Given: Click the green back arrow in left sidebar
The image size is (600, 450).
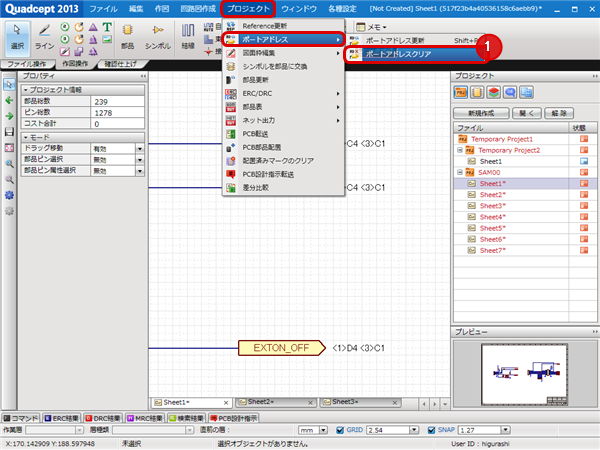Looking at the screenshot, I should click(x=9, y=100).
